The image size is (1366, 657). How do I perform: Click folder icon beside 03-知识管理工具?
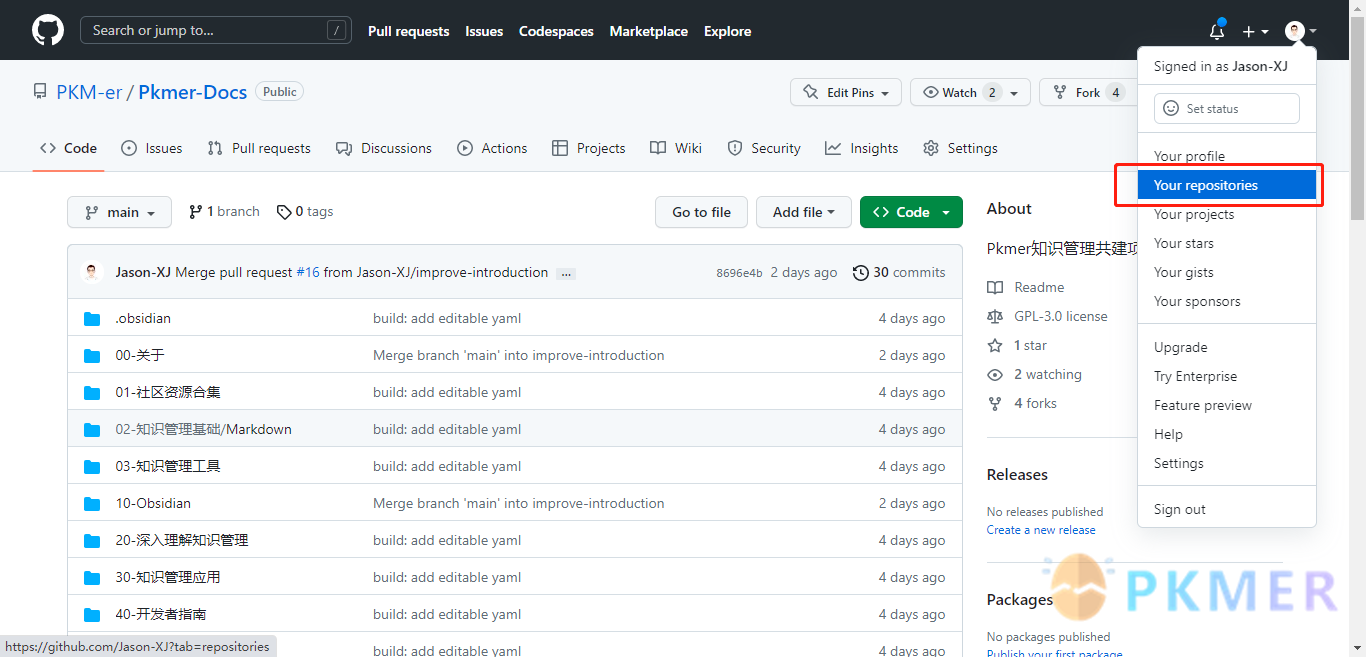pos(92,466)
